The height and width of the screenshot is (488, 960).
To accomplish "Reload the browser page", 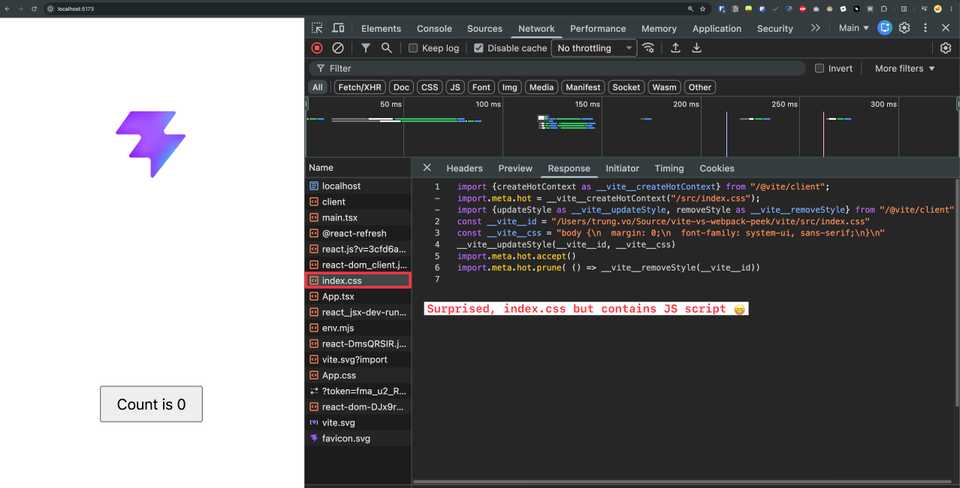I will tap(34, 9).
